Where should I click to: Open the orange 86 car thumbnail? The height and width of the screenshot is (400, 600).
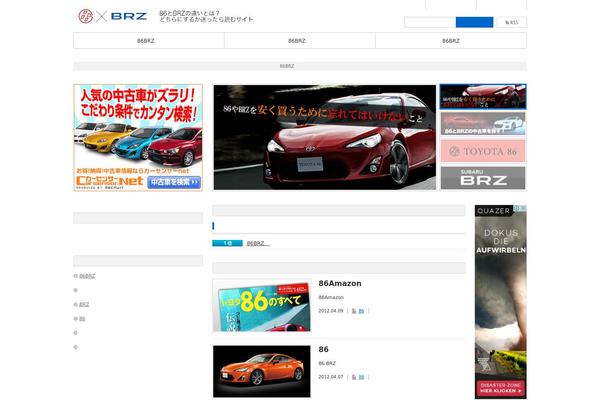point(262,371)
